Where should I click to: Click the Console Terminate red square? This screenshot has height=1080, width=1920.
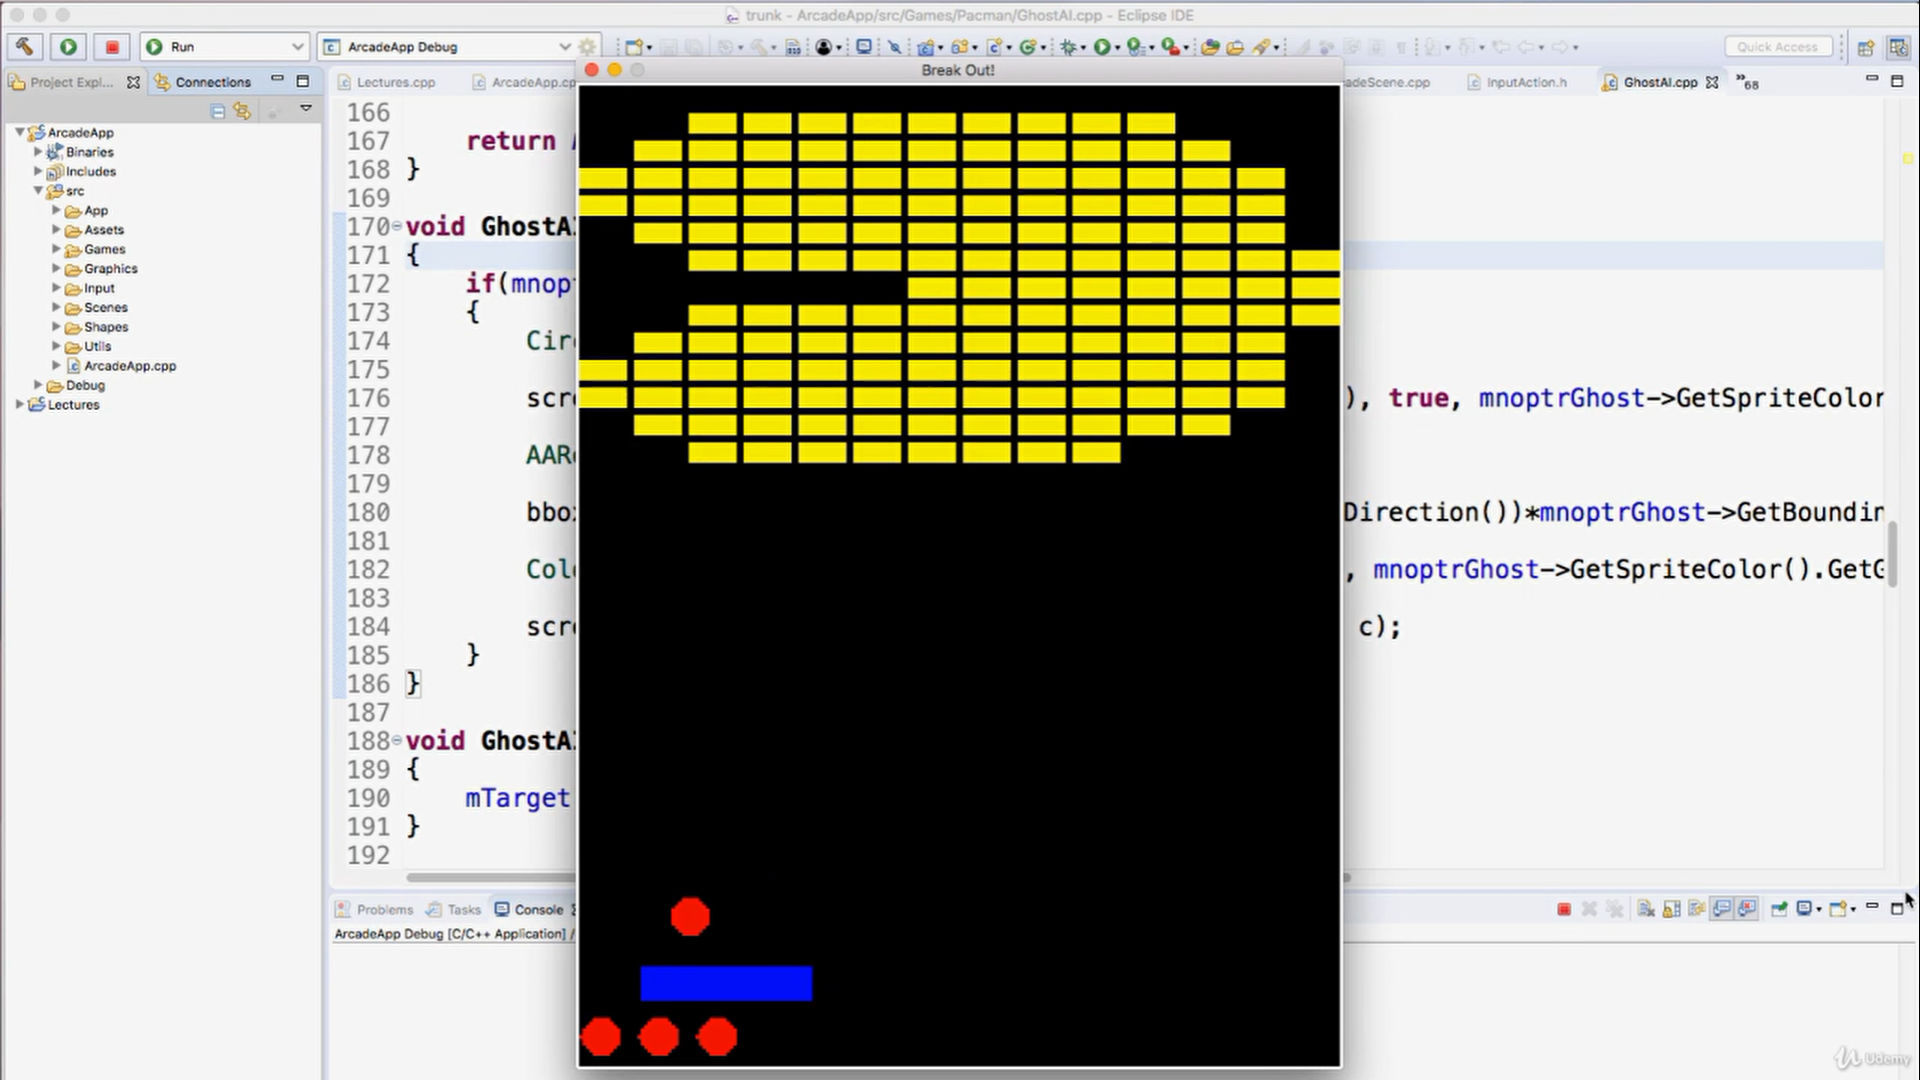pos(1564,909)
